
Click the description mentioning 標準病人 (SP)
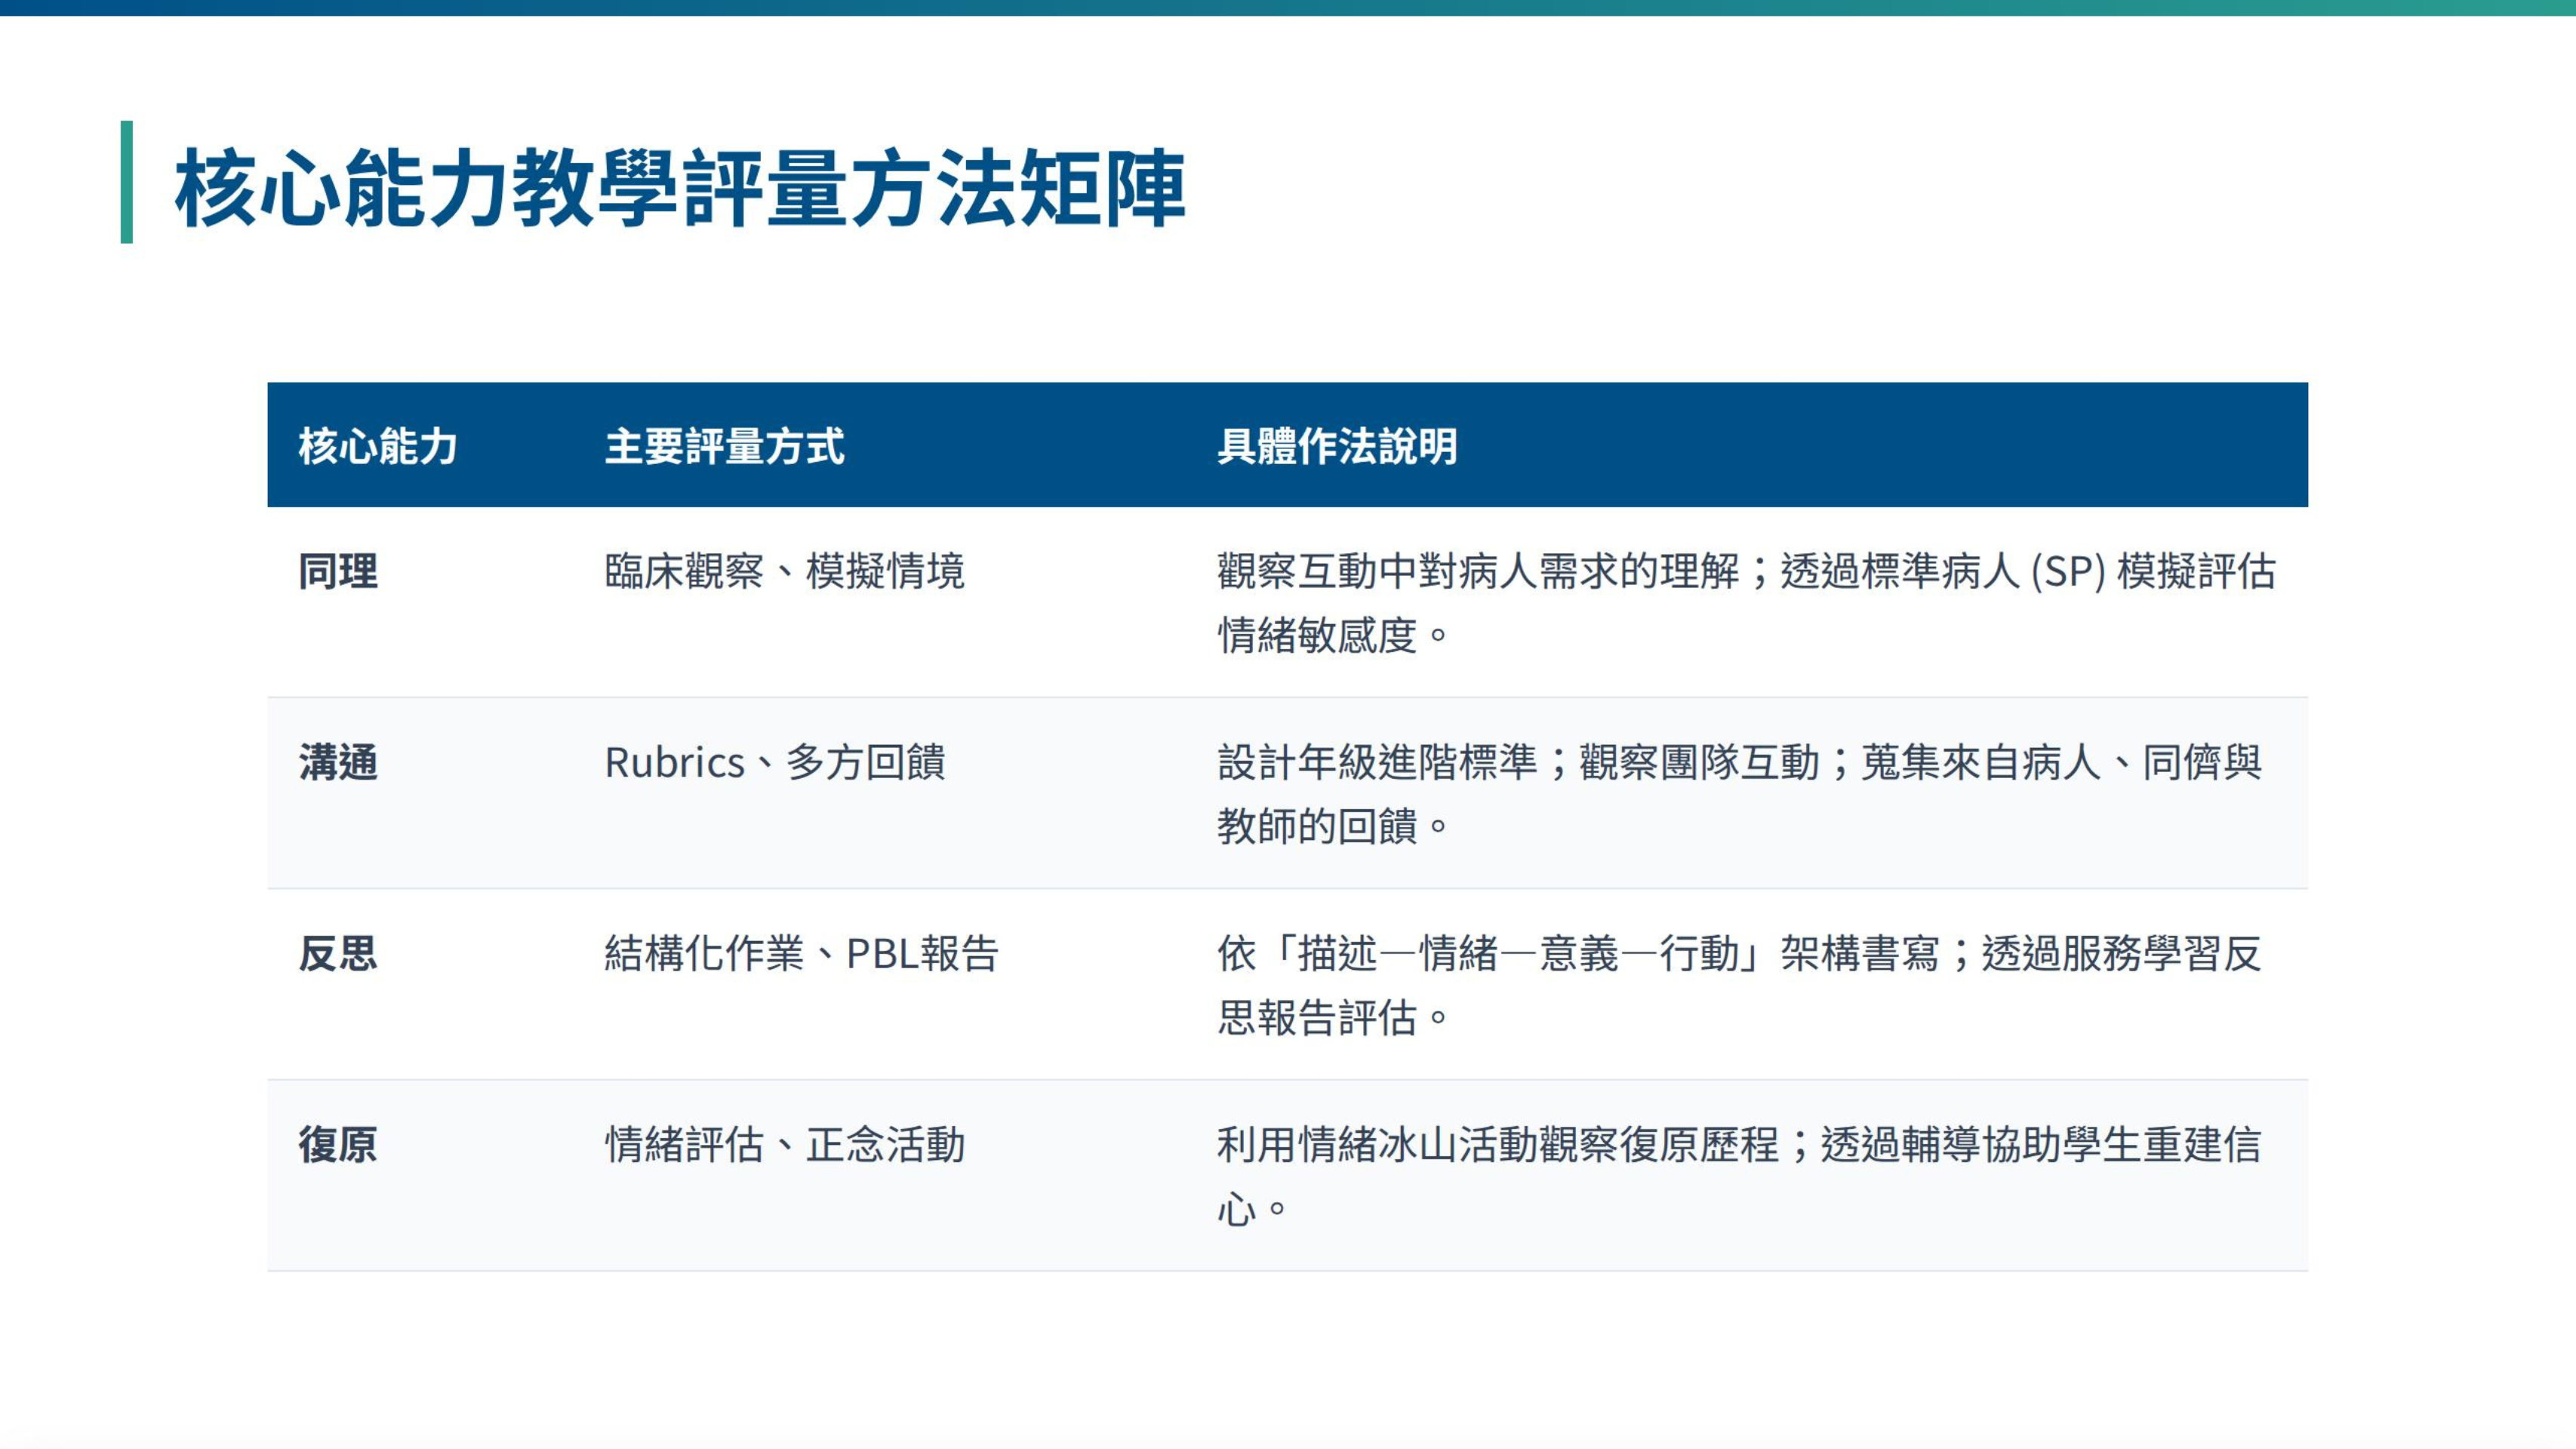tap(1745, 572)
